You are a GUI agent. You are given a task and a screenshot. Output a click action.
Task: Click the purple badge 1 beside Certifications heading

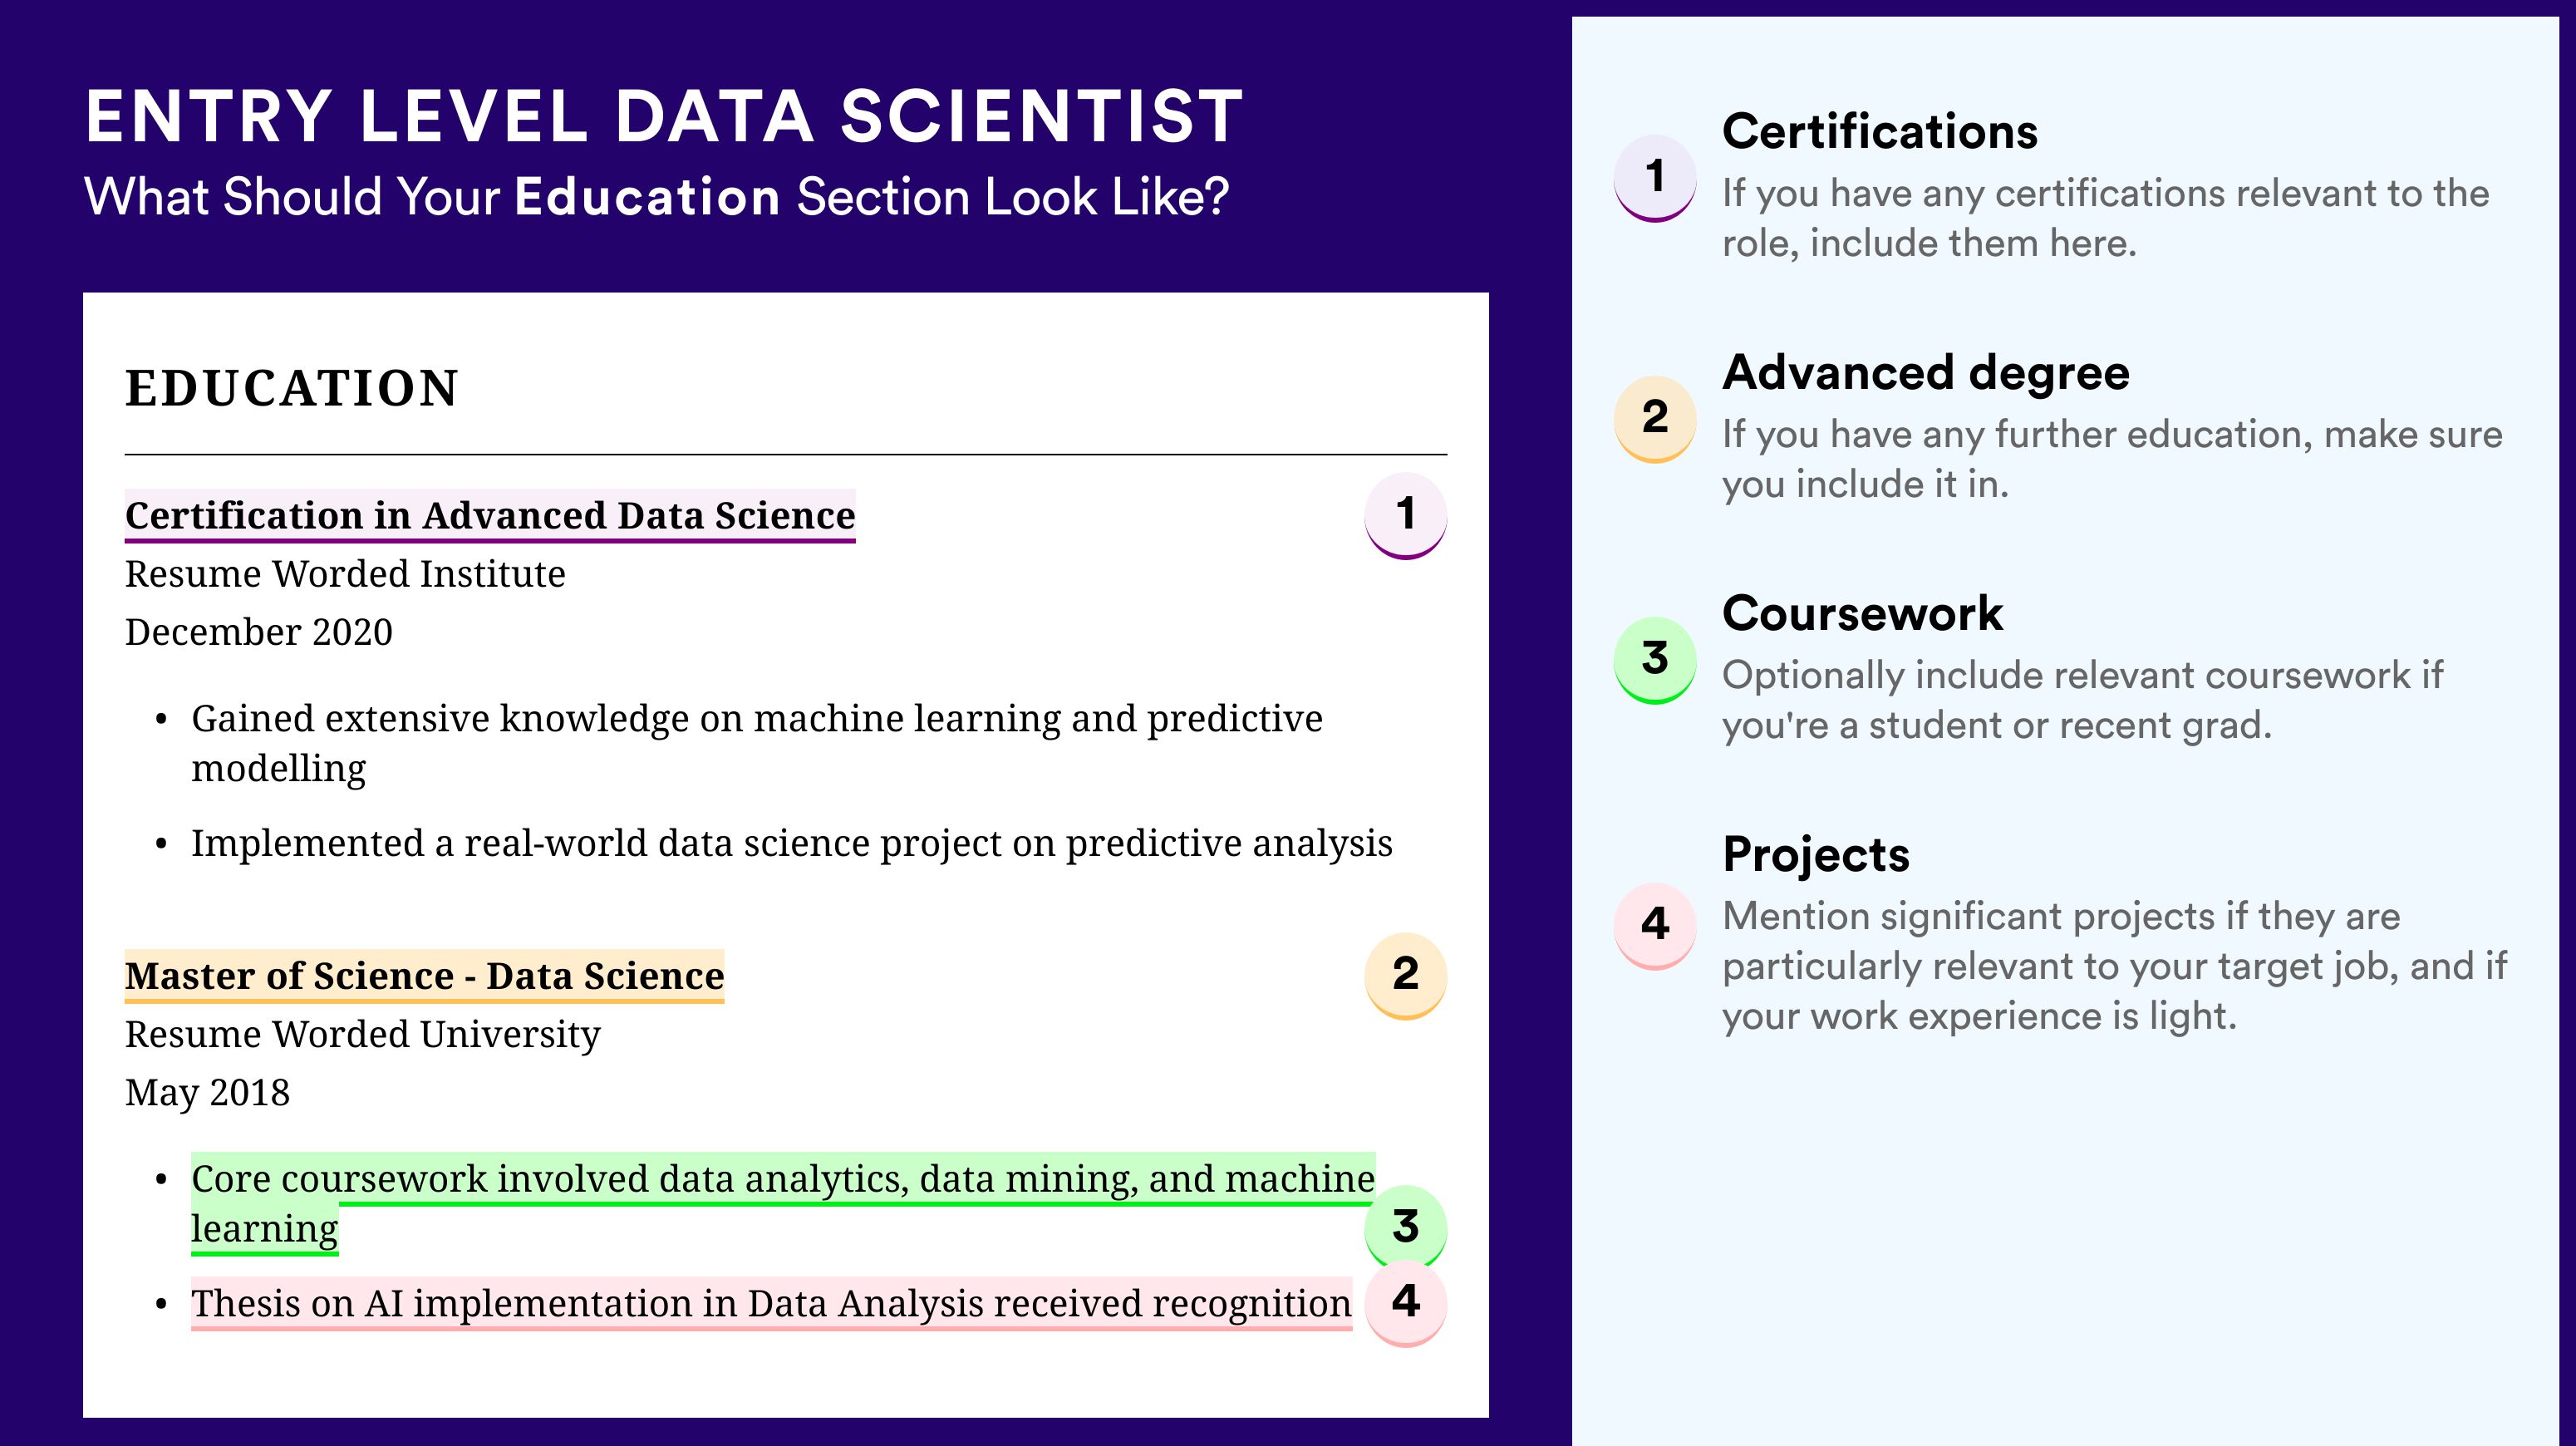pos(1655,178)
